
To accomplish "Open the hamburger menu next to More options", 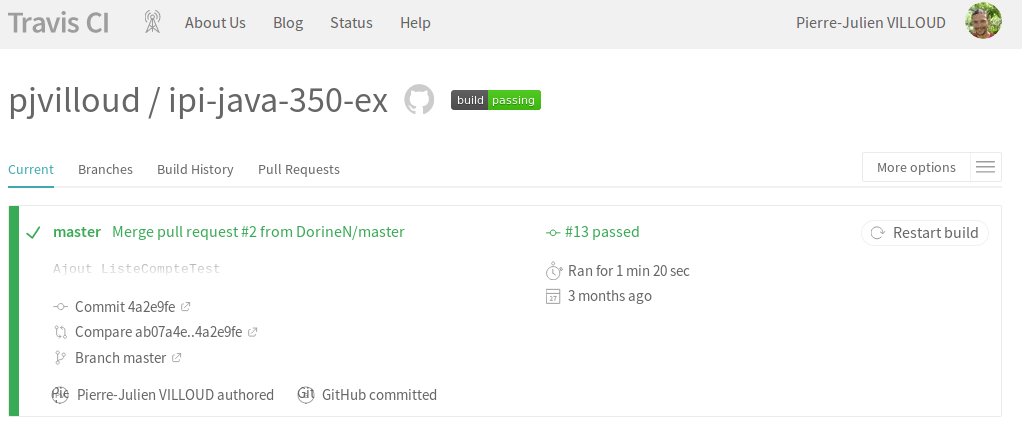I will 986,167.
